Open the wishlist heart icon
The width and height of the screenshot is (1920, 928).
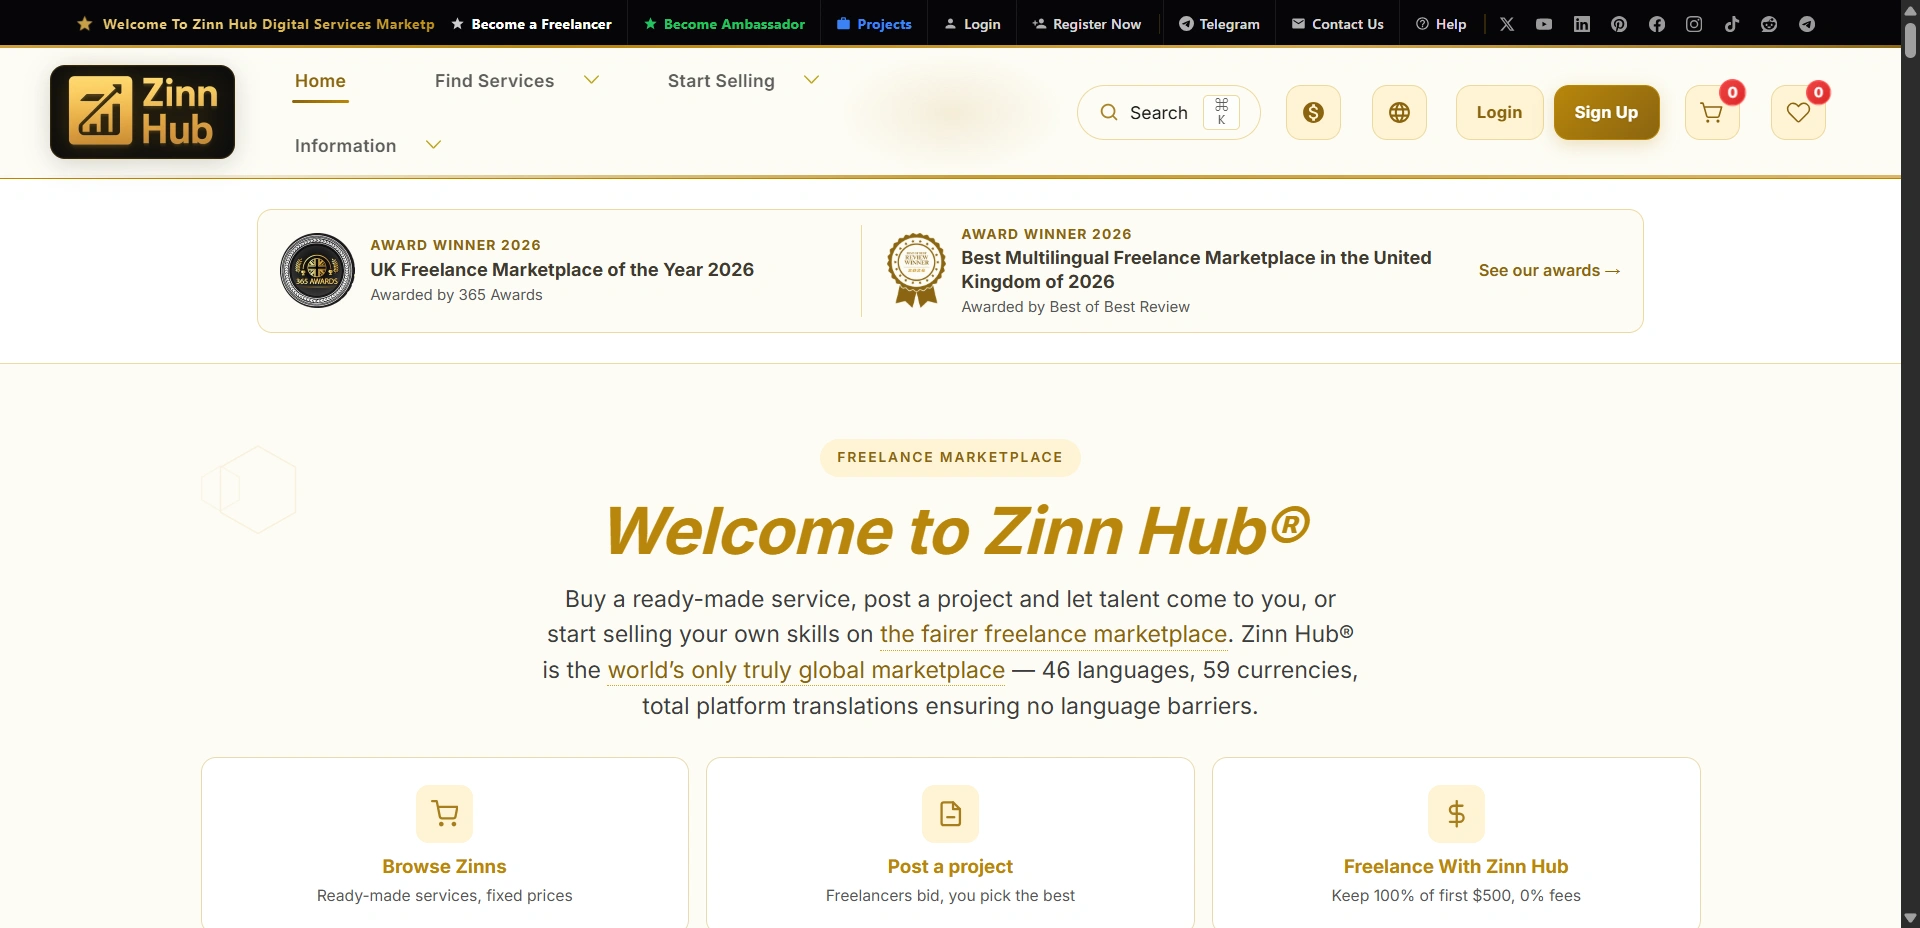1798,112
